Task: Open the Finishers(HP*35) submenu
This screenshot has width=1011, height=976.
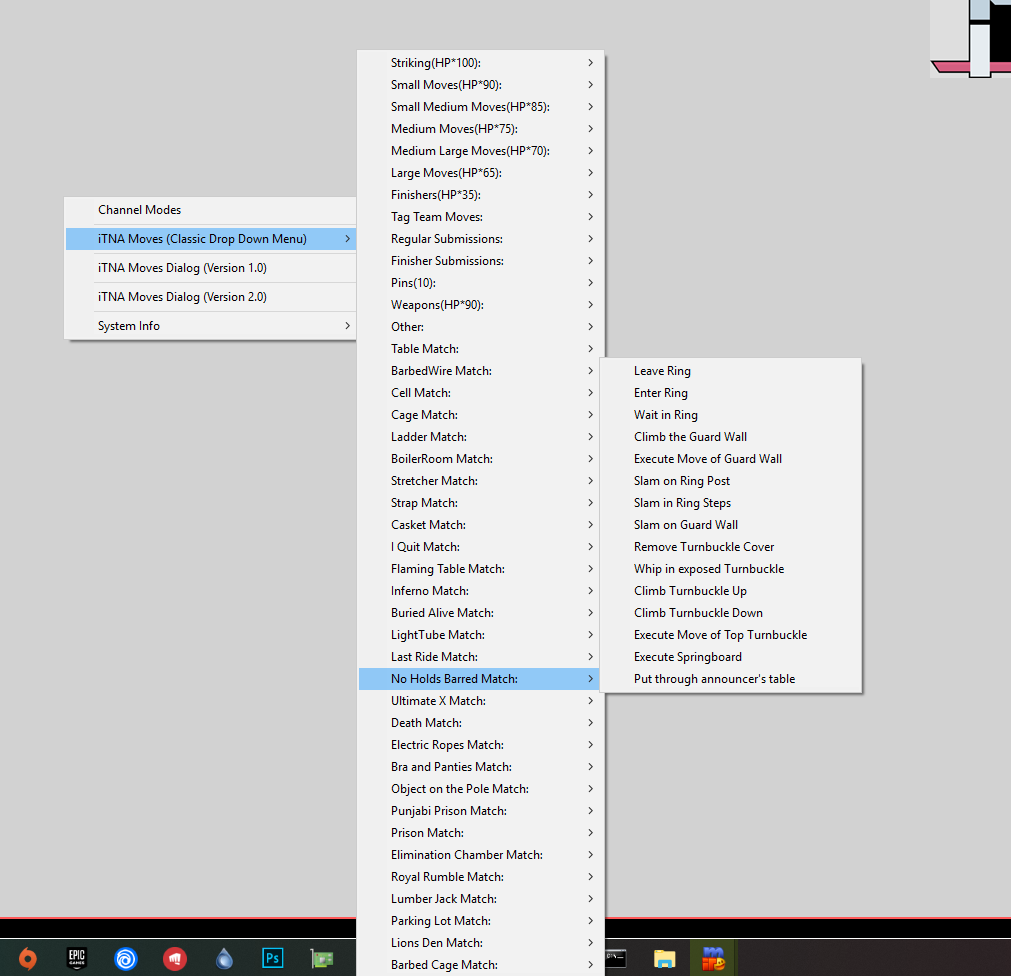Action: (480, 195)
